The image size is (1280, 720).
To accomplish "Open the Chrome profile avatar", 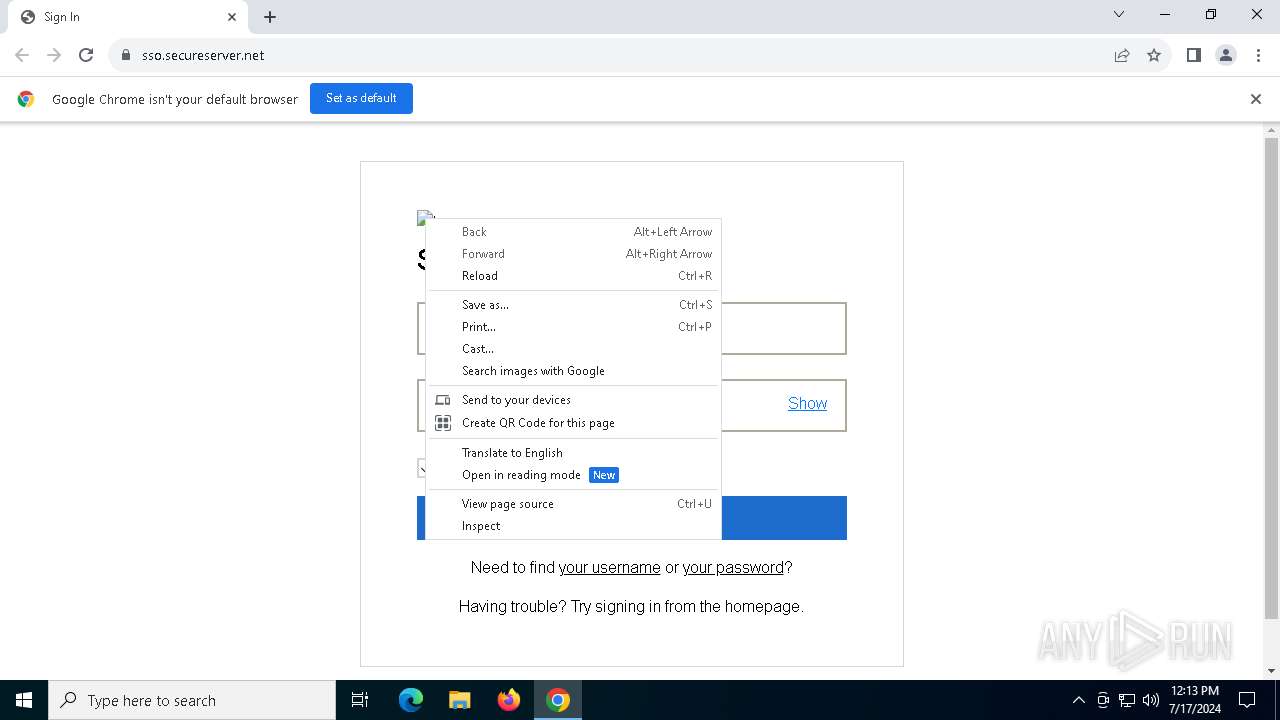I will (x=1226, y=55).
